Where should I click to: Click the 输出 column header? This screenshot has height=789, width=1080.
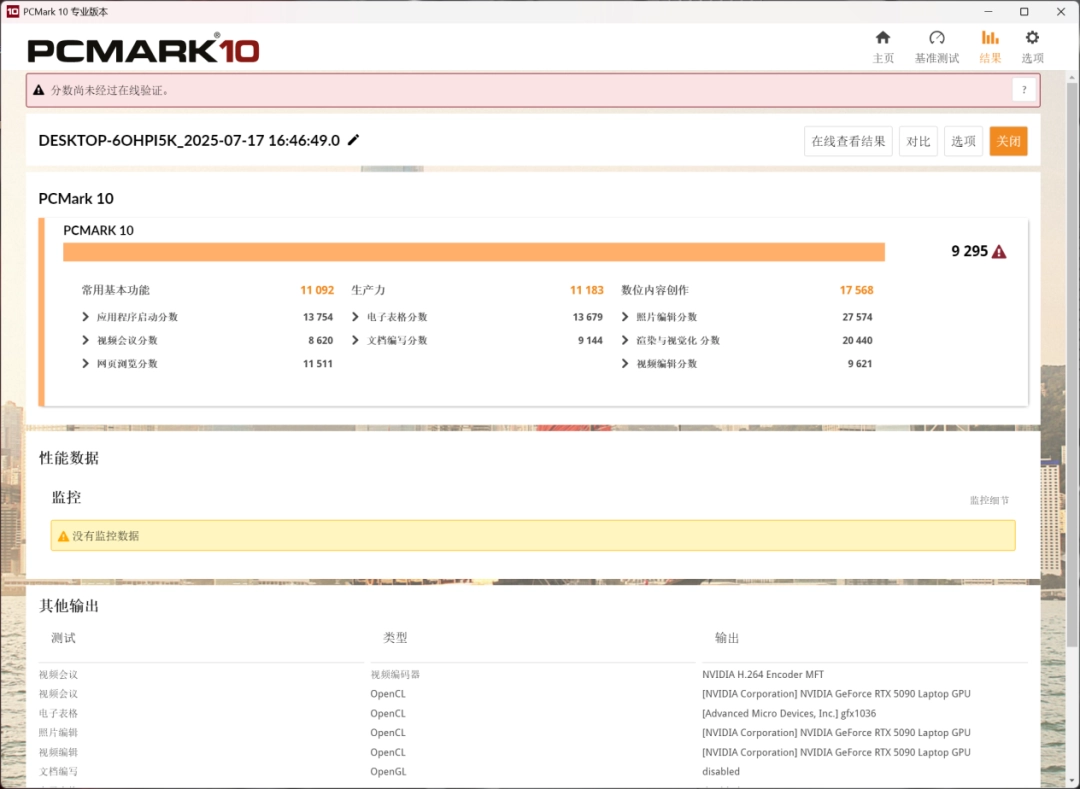(x=727, y=638)
